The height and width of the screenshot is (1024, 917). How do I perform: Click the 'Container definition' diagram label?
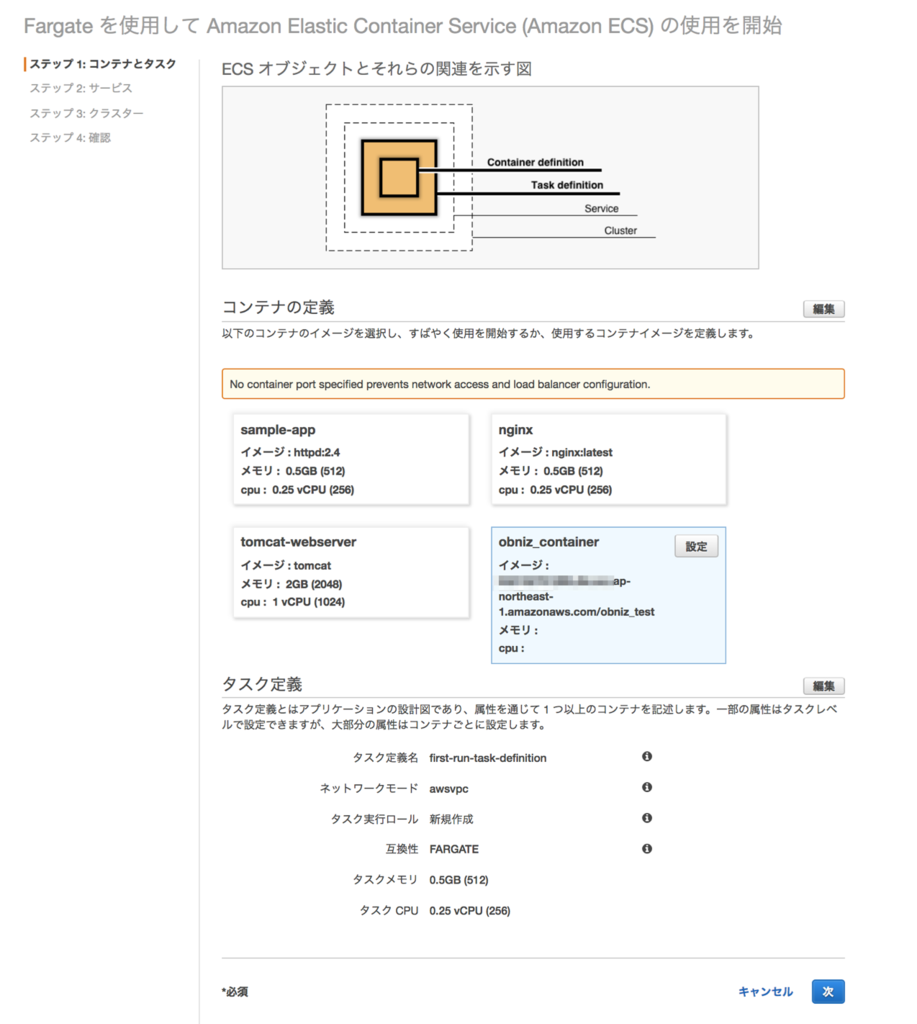(536, 162)
